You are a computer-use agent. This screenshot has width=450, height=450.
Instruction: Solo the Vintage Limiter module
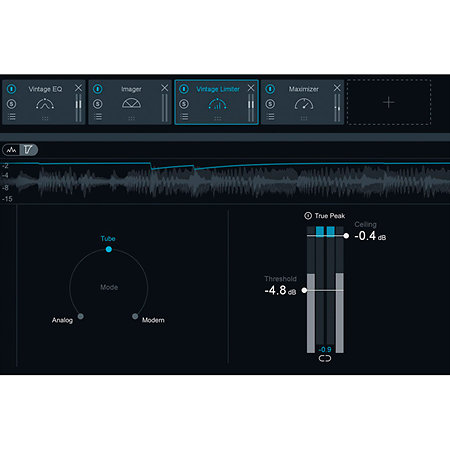[x=184, y=104]
